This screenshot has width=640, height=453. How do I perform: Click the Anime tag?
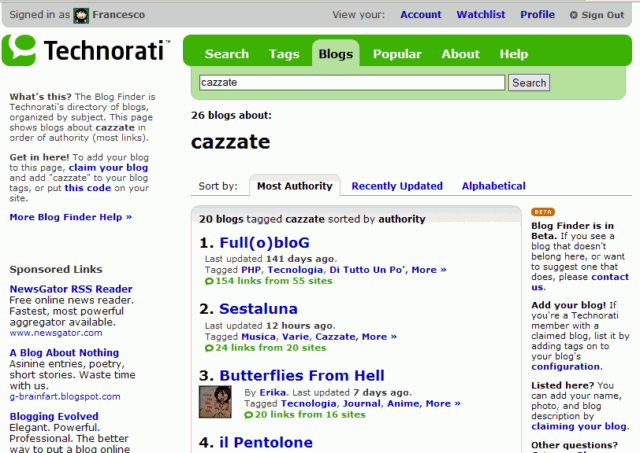tap(403, 404)
